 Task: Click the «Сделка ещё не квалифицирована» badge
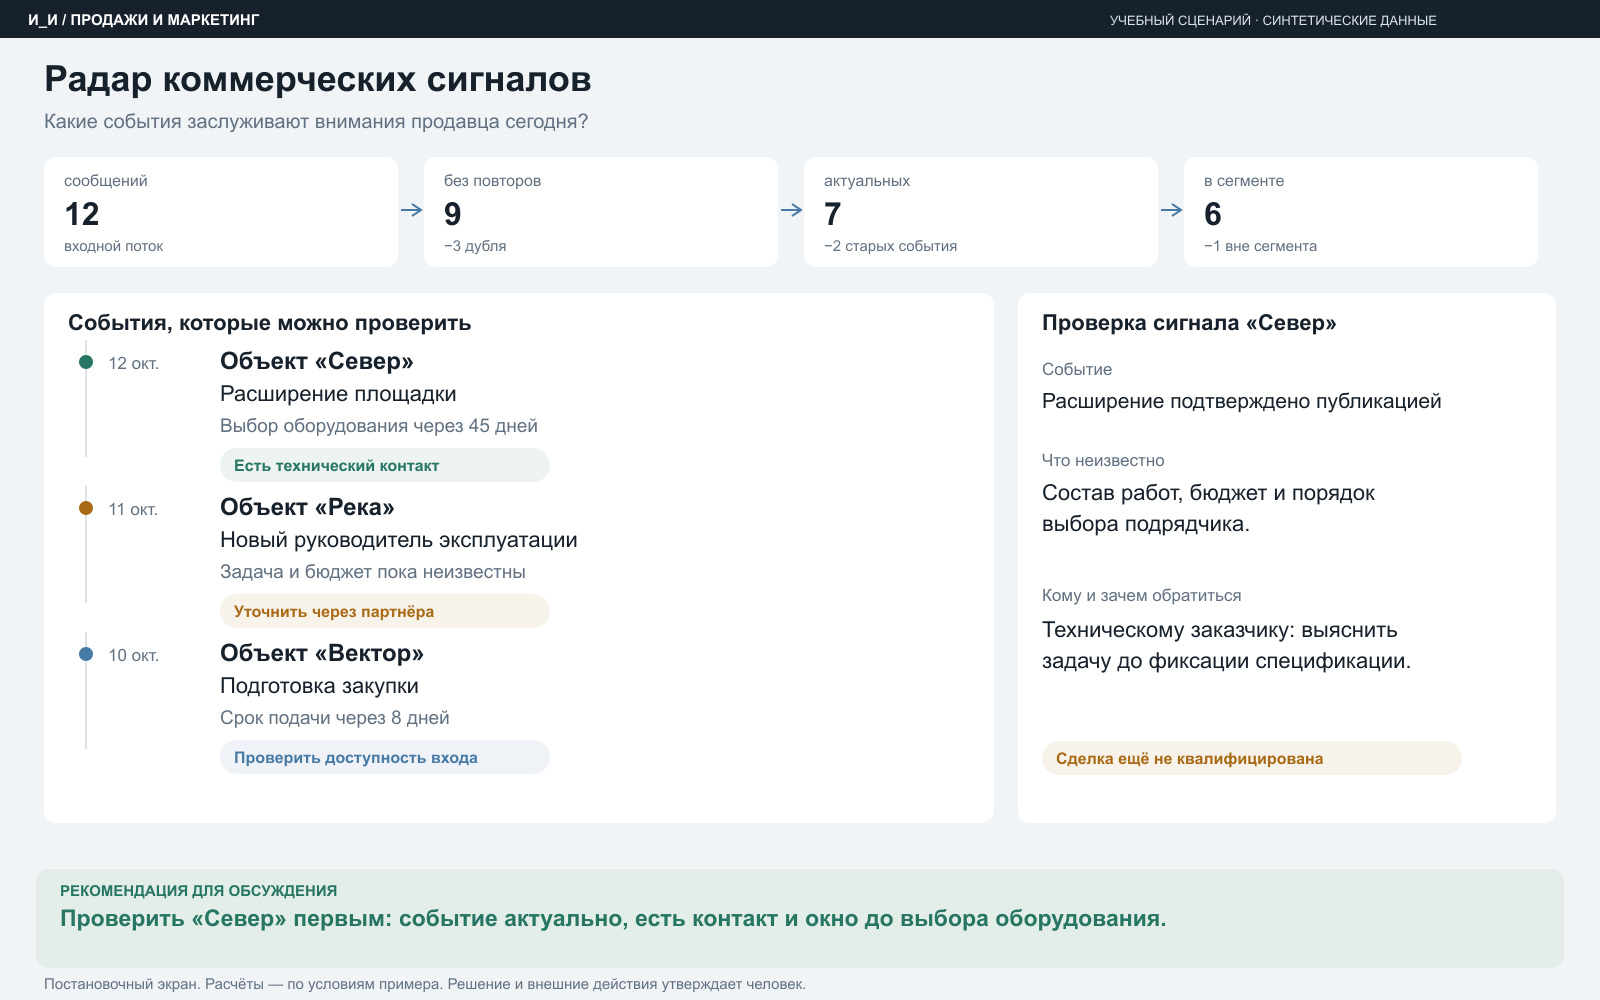click(x=1252, y=758)
